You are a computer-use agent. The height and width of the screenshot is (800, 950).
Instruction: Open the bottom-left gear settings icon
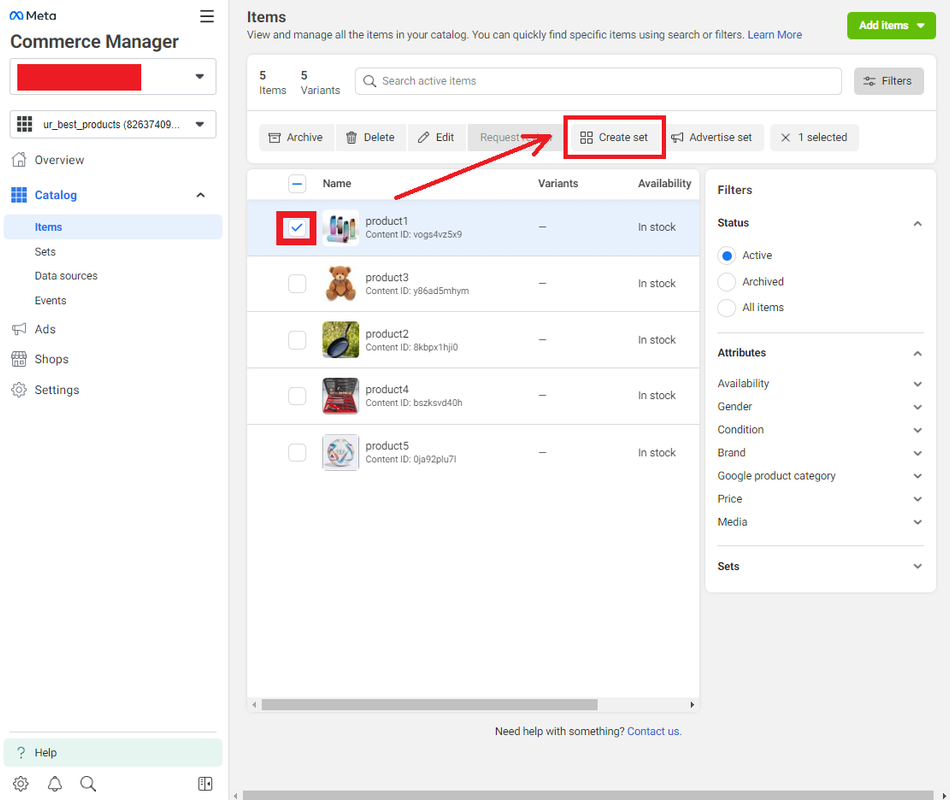(x=21, y=784)
